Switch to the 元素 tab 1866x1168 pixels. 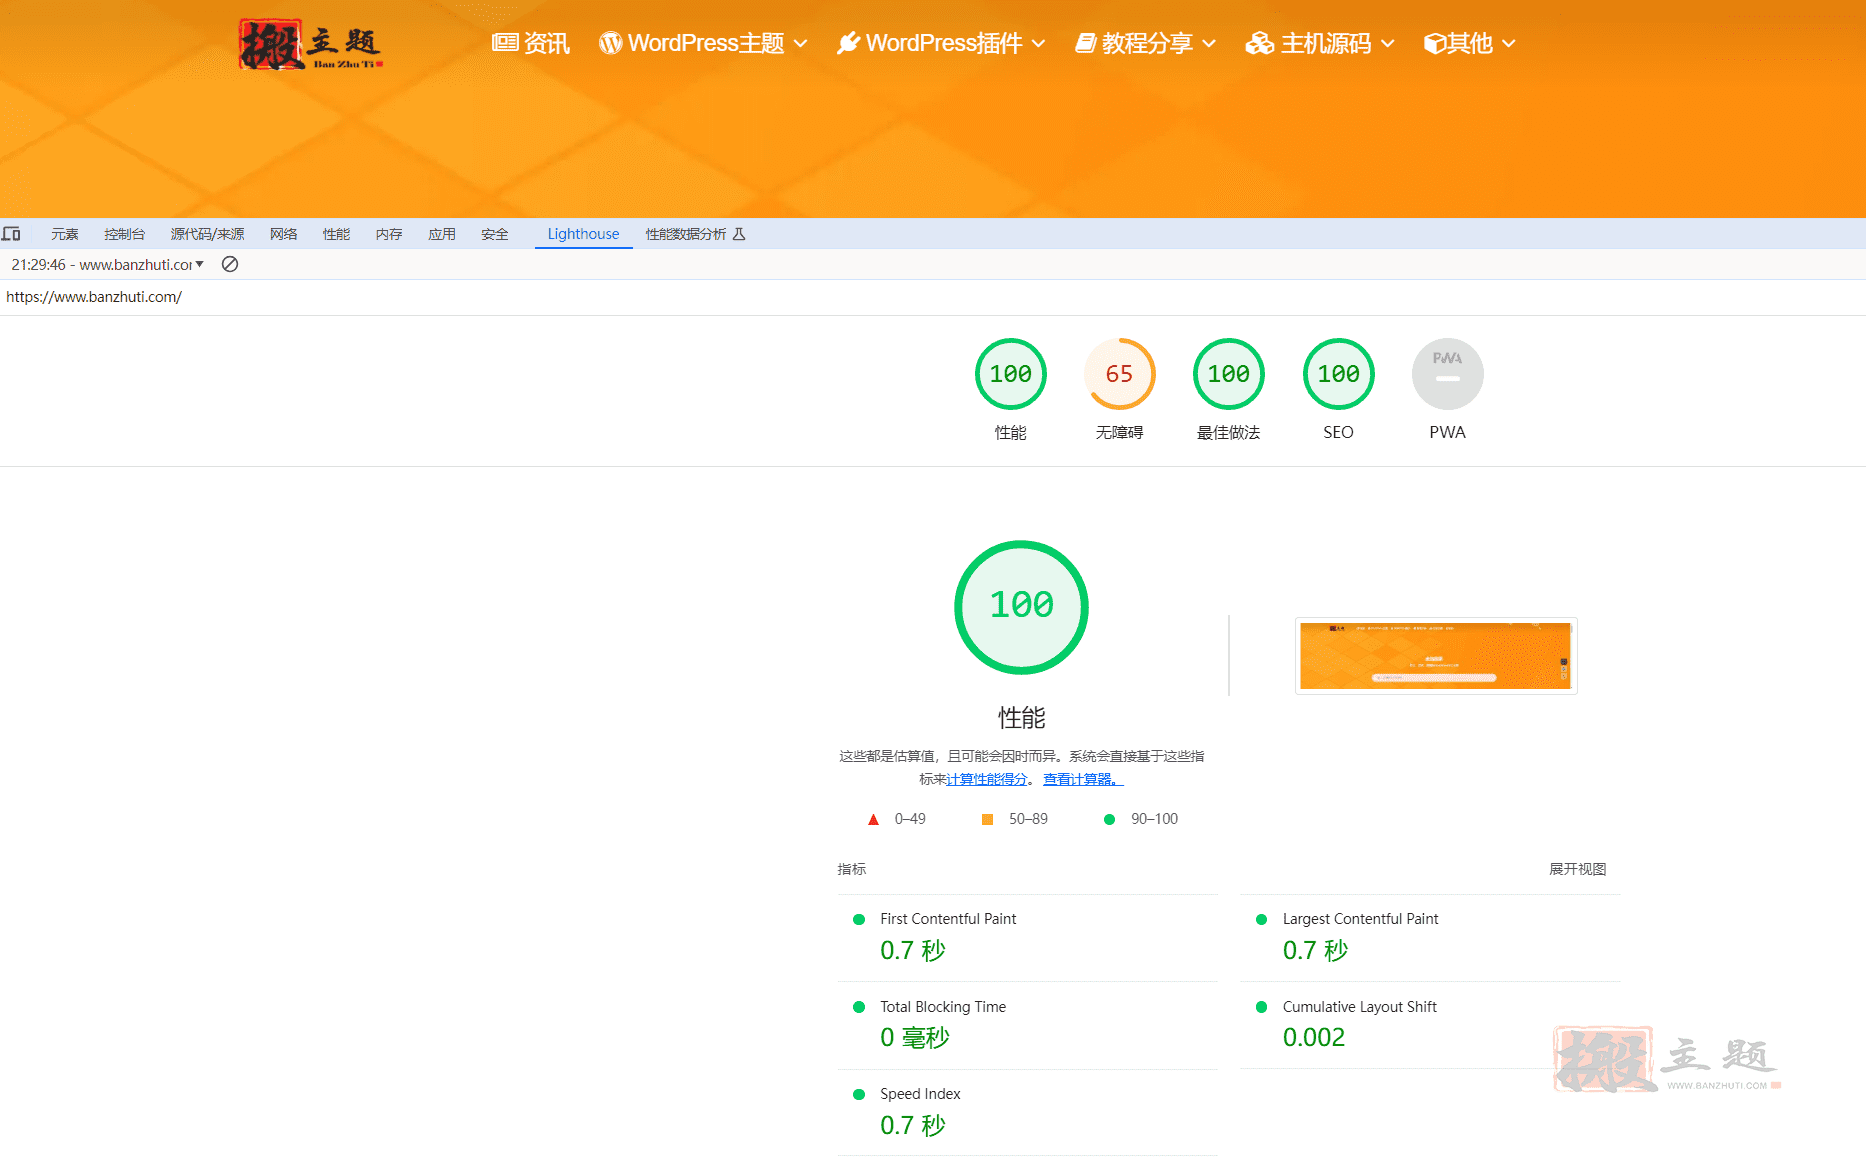[65, 234]
